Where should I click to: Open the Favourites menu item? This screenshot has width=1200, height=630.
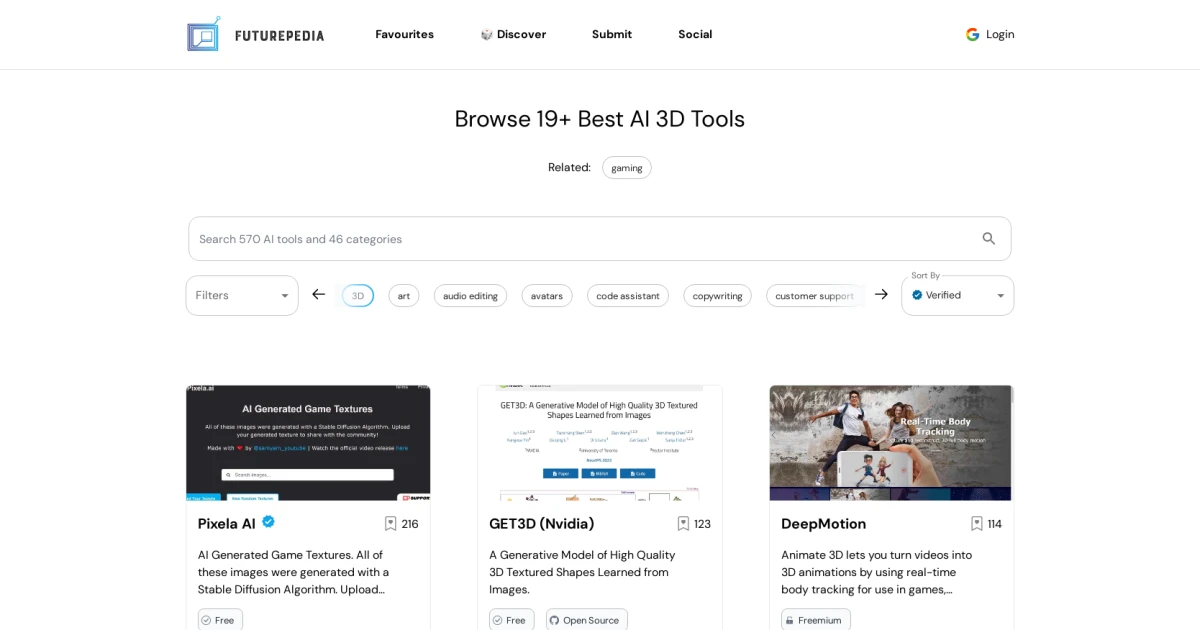pos(404,34)
